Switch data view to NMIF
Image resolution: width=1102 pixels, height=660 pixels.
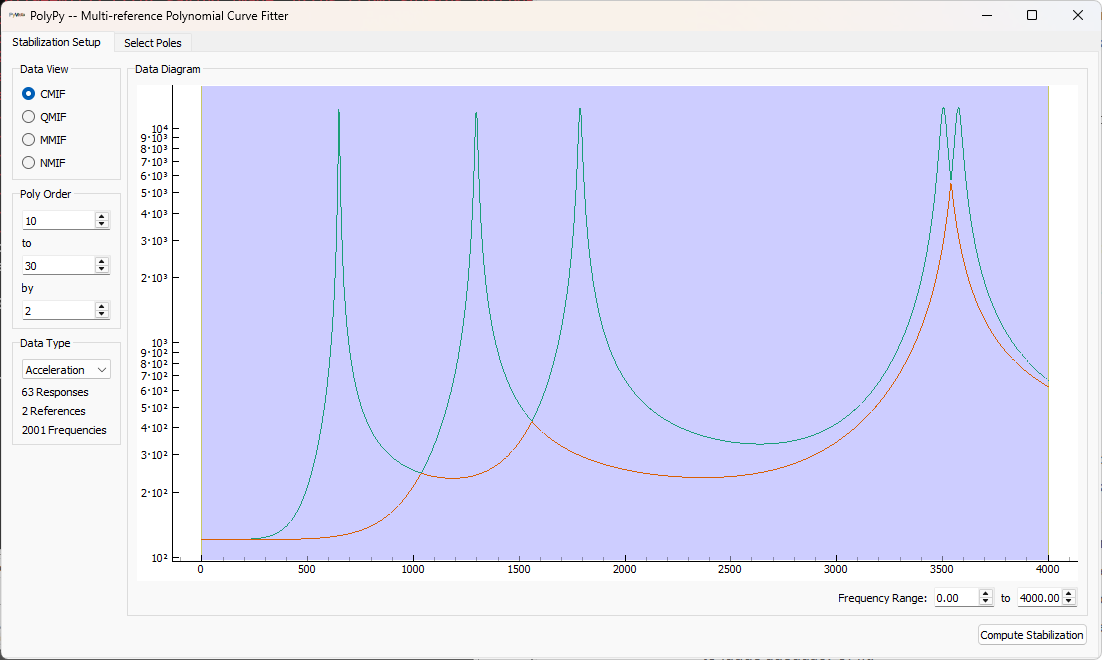pyautogui.click(x=29, y=163)
